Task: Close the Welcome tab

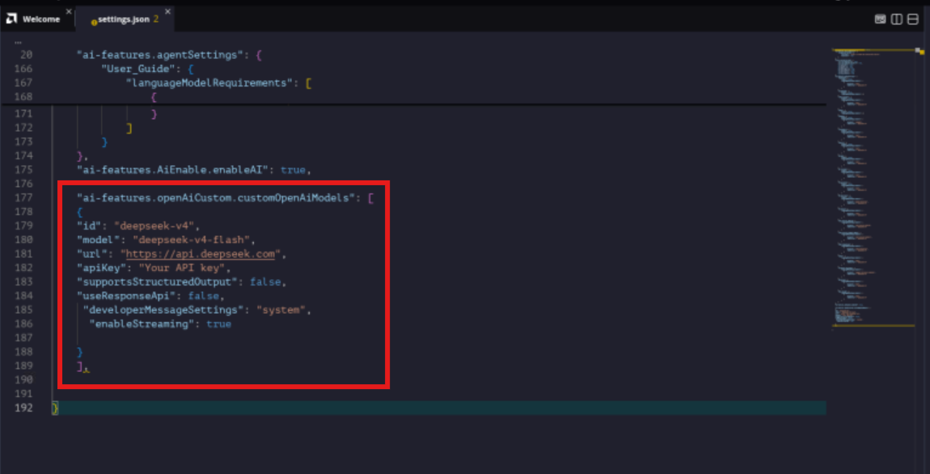Action: [69, 11]
